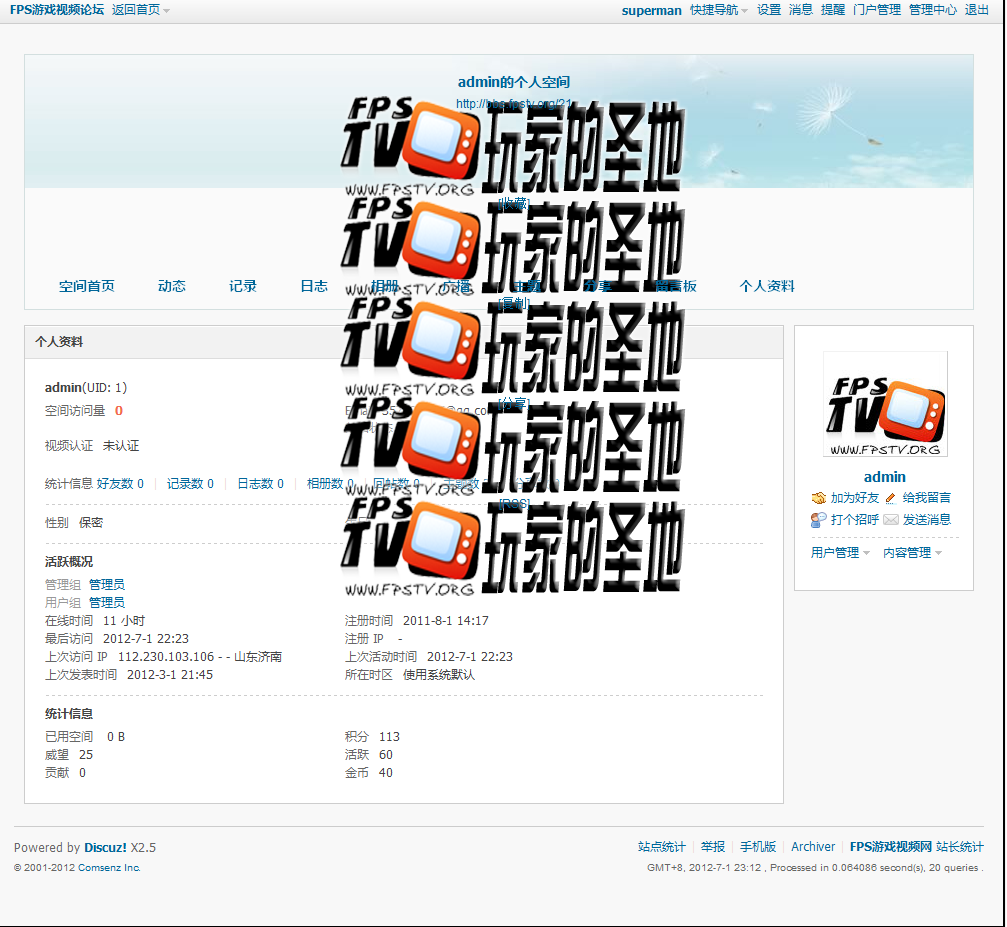1007x927 pixels.
Task: Click 退出 to log out
Action: coord(976,10)
